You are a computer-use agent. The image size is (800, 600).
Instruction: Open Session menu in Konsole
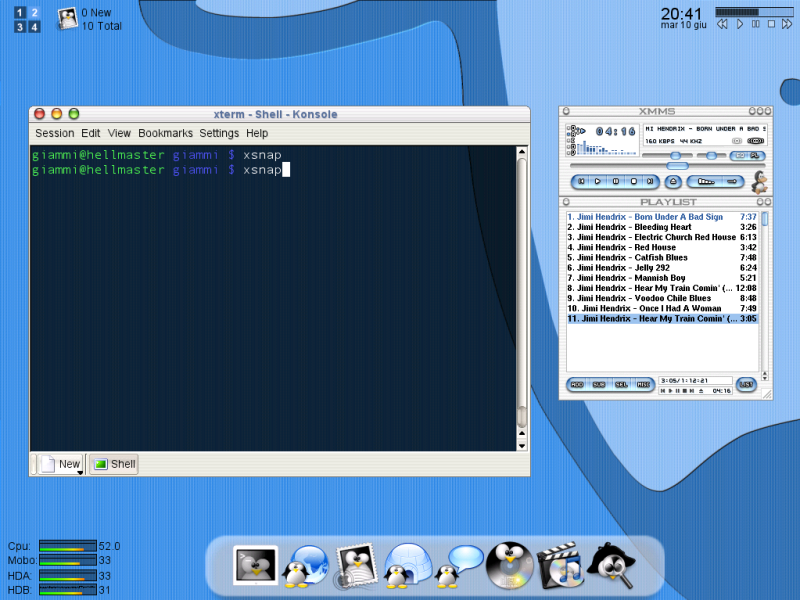tap(55, 133)
